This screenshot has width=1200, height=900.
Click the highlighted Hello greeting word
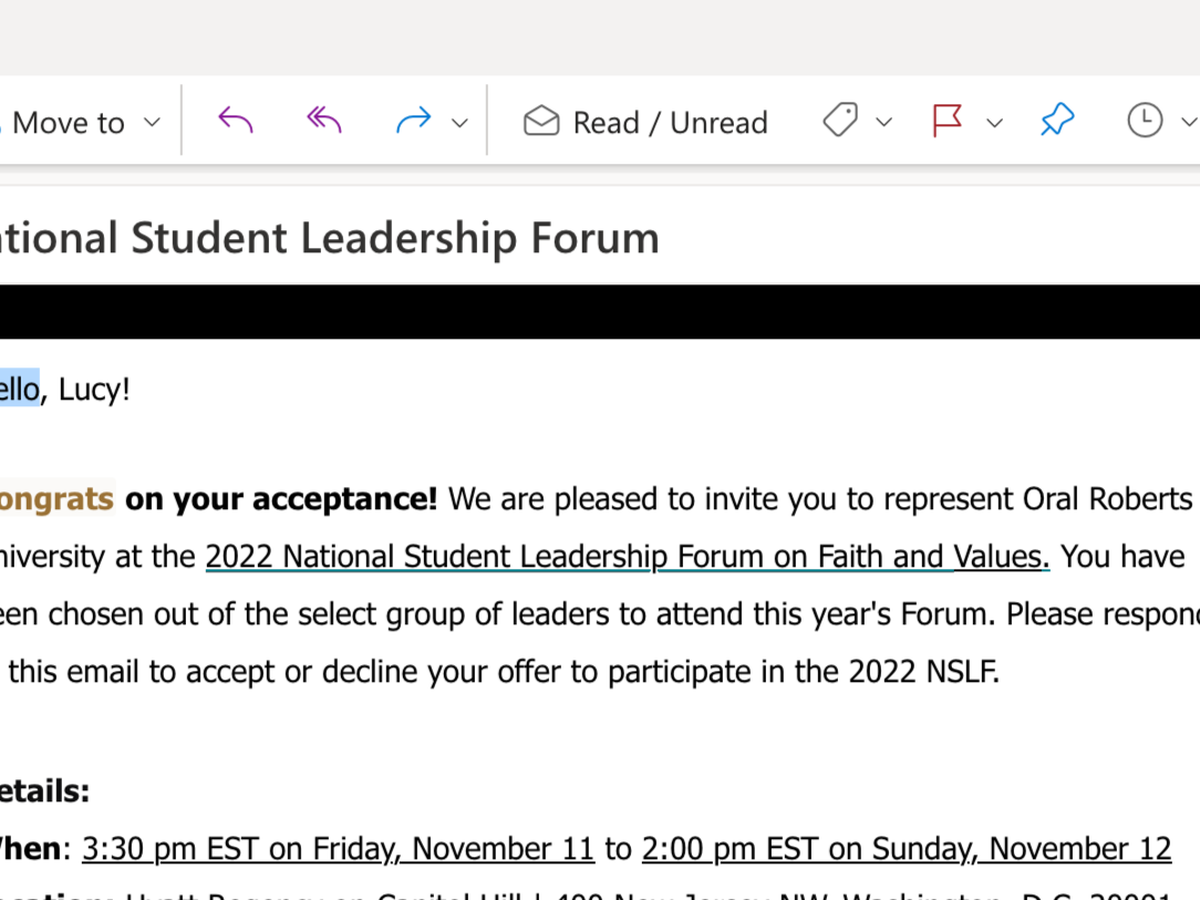point(19,389)
